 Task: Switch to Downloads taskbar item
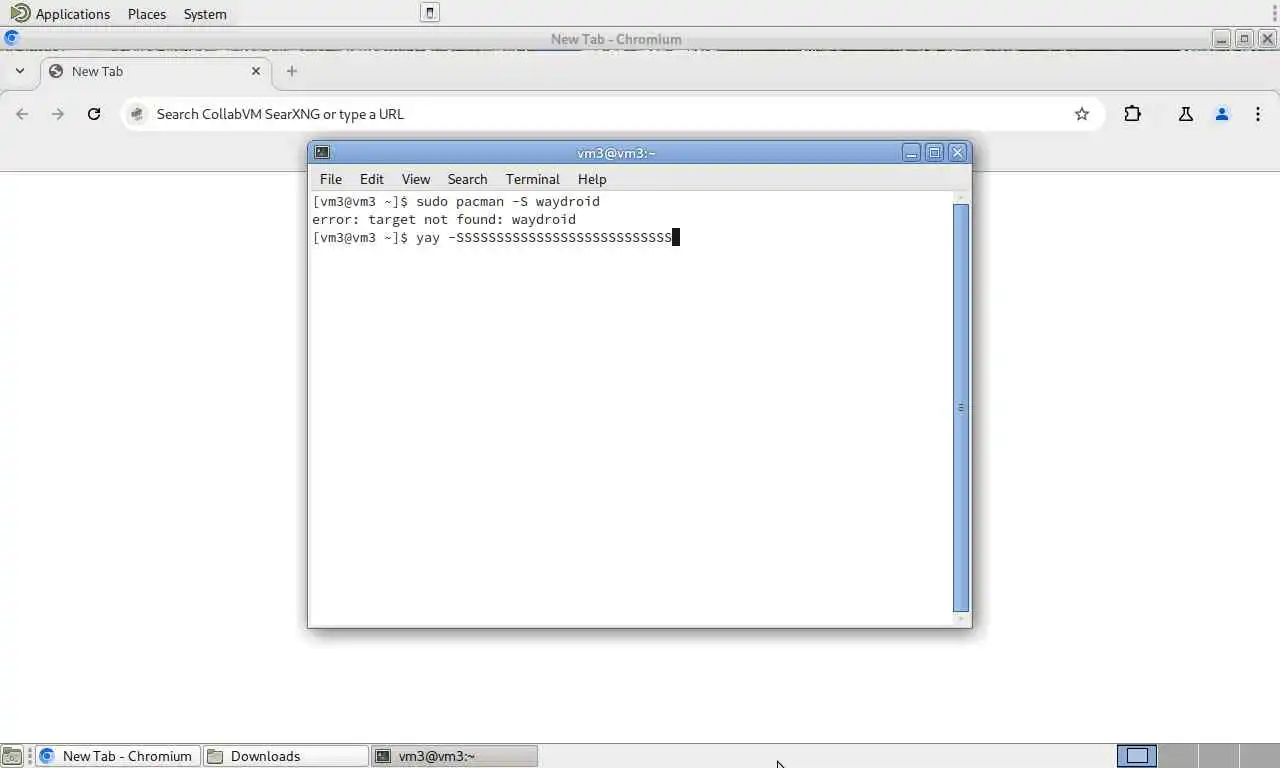coord(286,756)
